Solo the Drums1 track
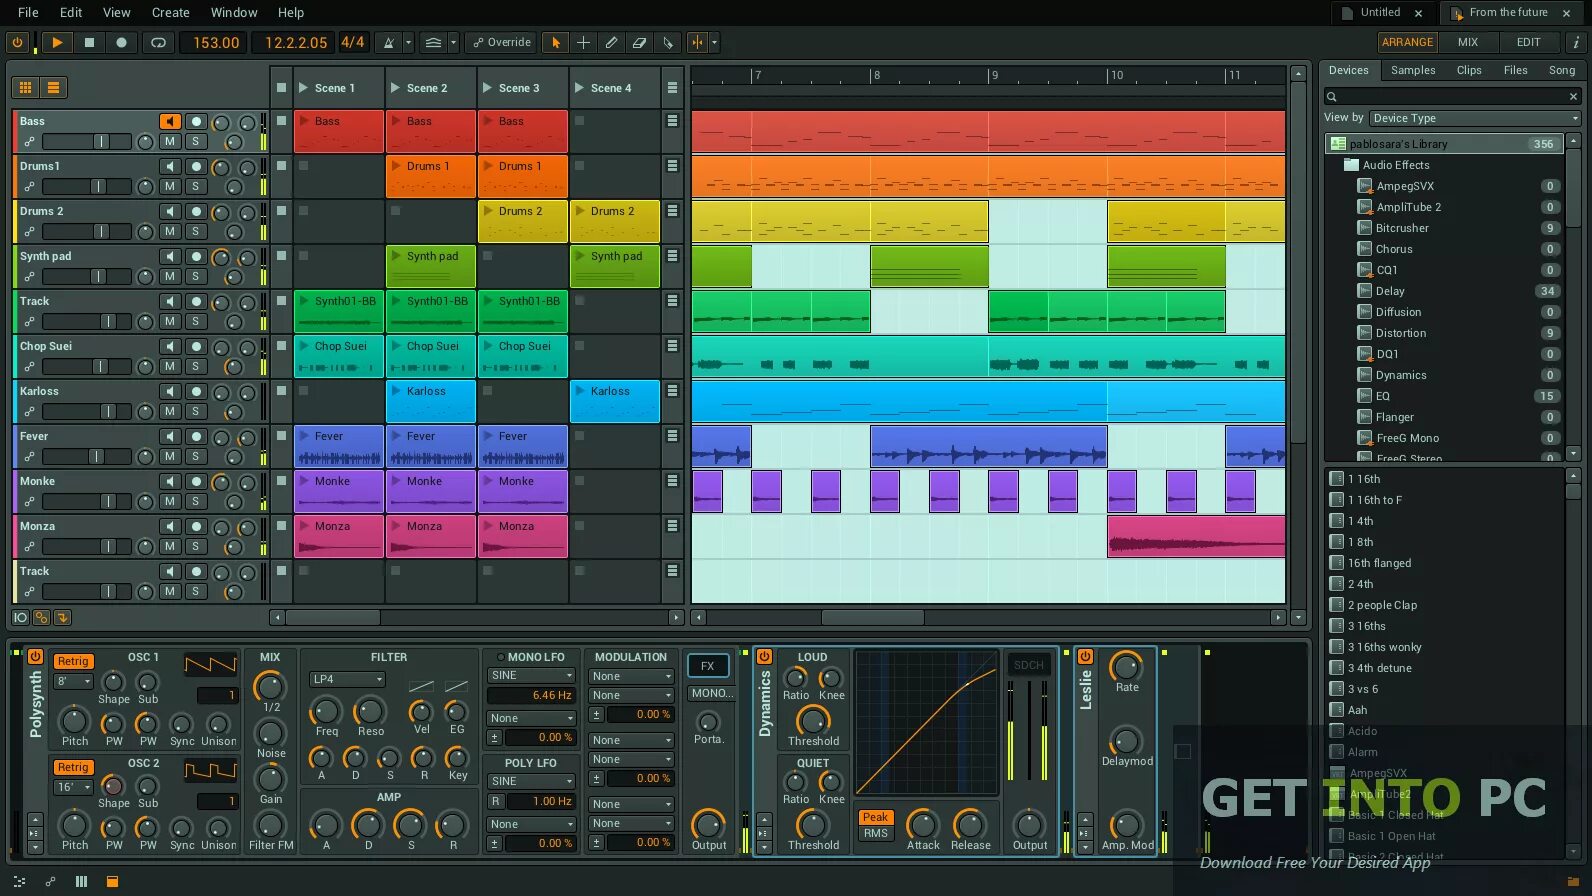Image resolution: width=1592 pixels, height=896 pixels. click(x=196, y=186)
